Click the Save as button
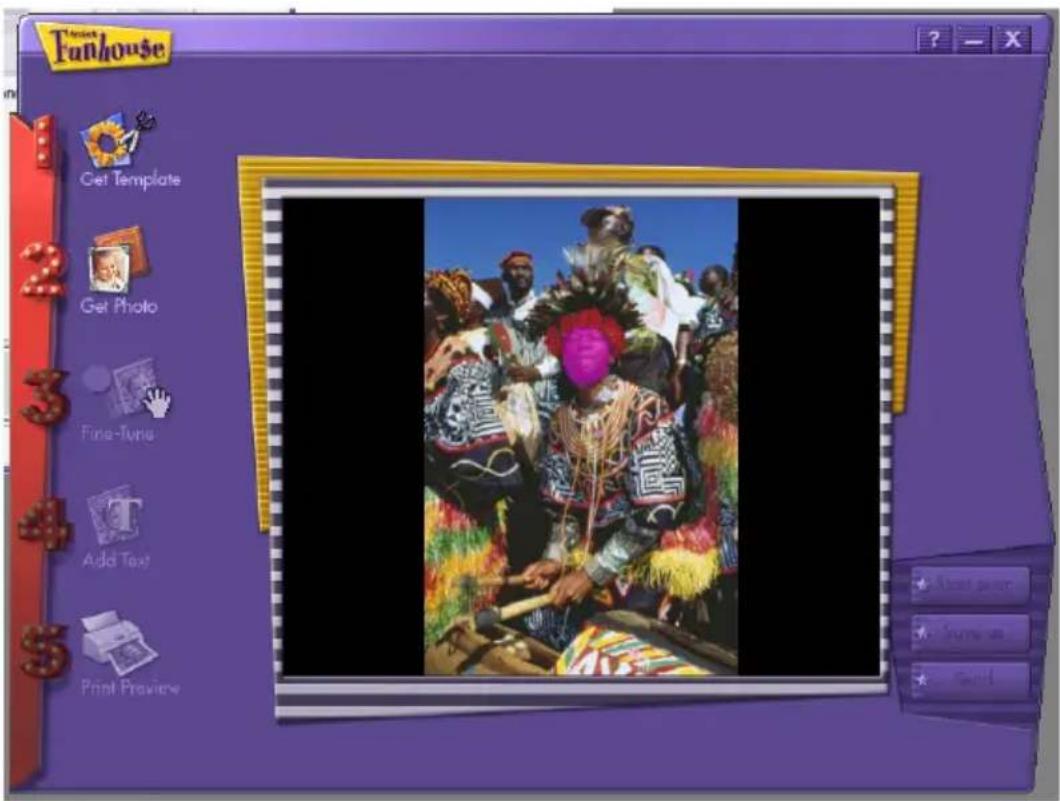Image resolution: width=1060 pixels, height=801 pixels. click(x=969, y=633)
